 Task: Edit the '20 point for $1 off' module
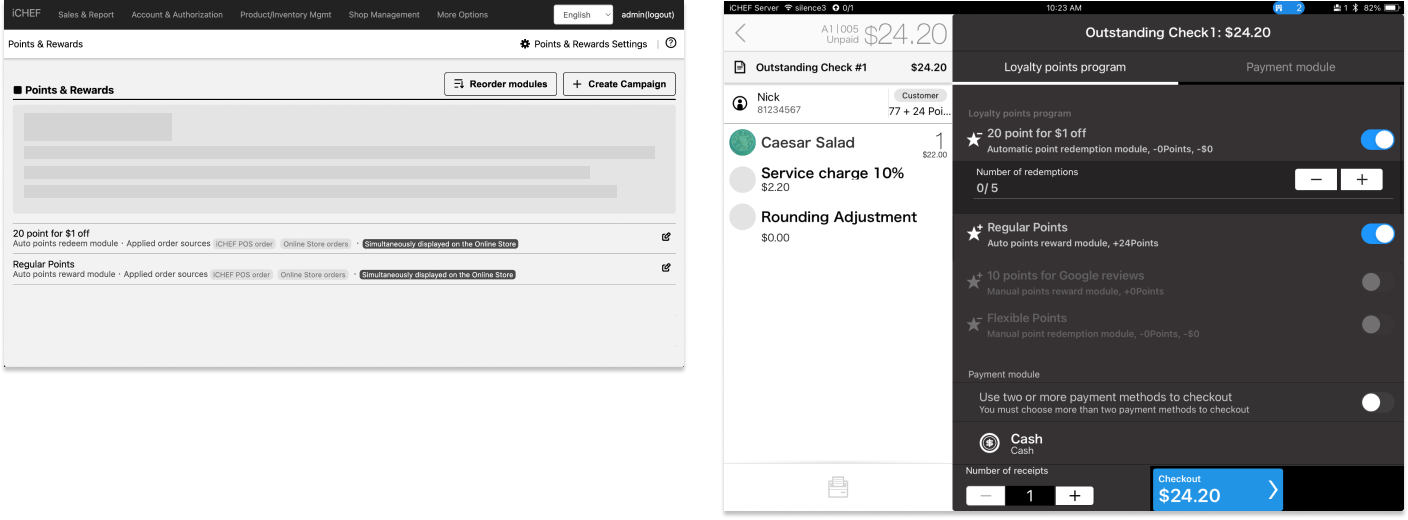click(666, 237)
